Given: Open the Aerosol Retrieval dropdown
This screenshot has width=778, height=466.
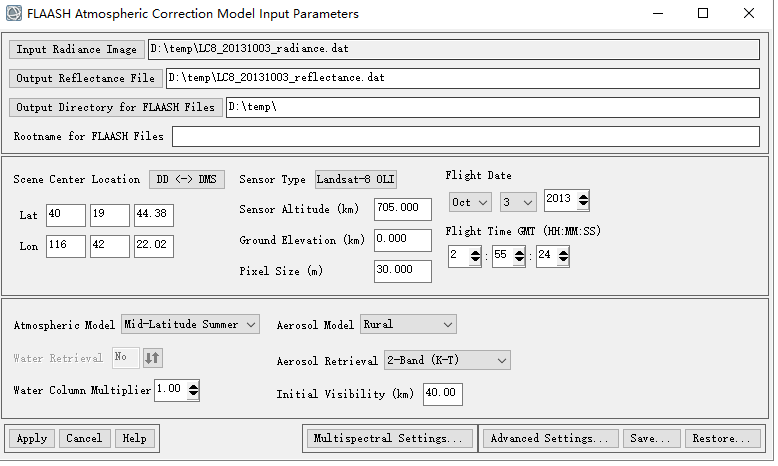Looking at the screenshot, I should pos(447,361).
